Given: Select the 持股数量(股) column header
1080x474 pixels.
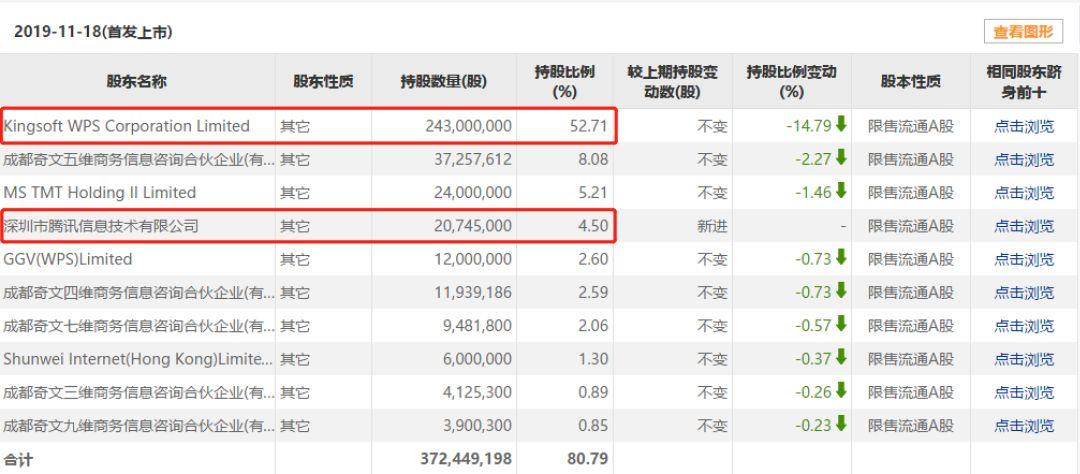Looking at the screenshot, I should click(x=443, y=82).
